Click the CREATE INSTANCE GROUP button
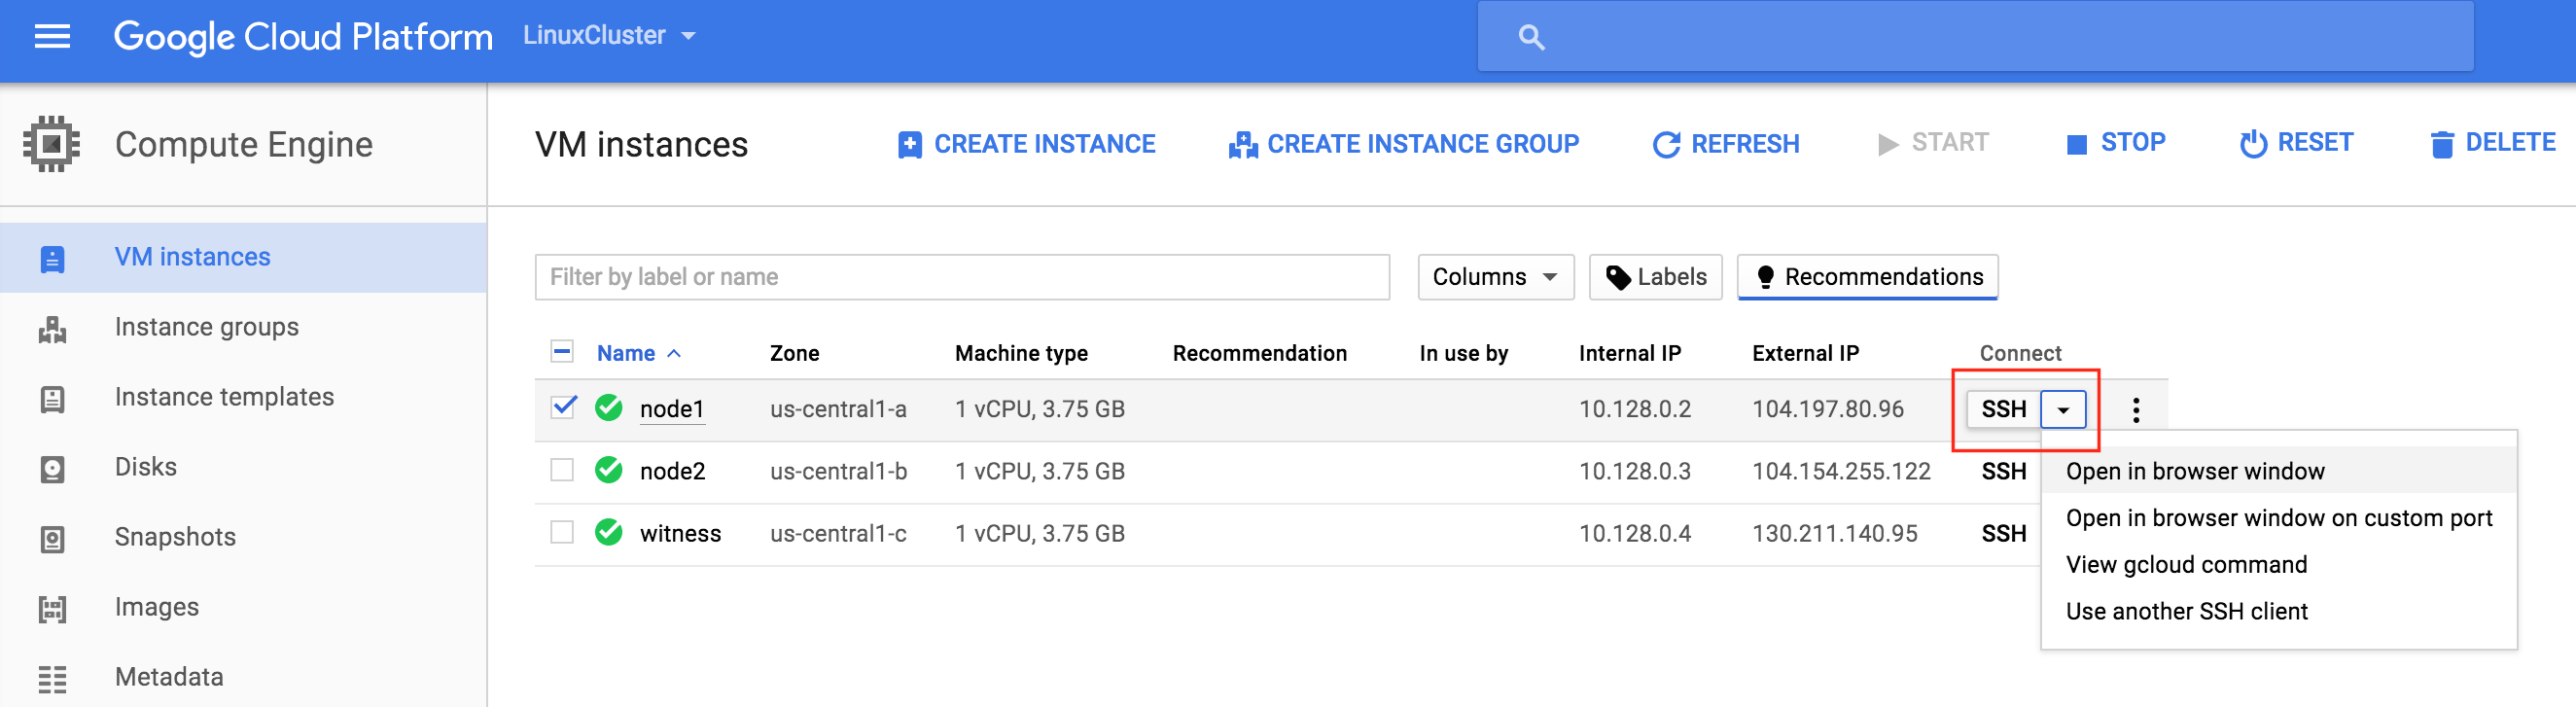 [1403, 145]
